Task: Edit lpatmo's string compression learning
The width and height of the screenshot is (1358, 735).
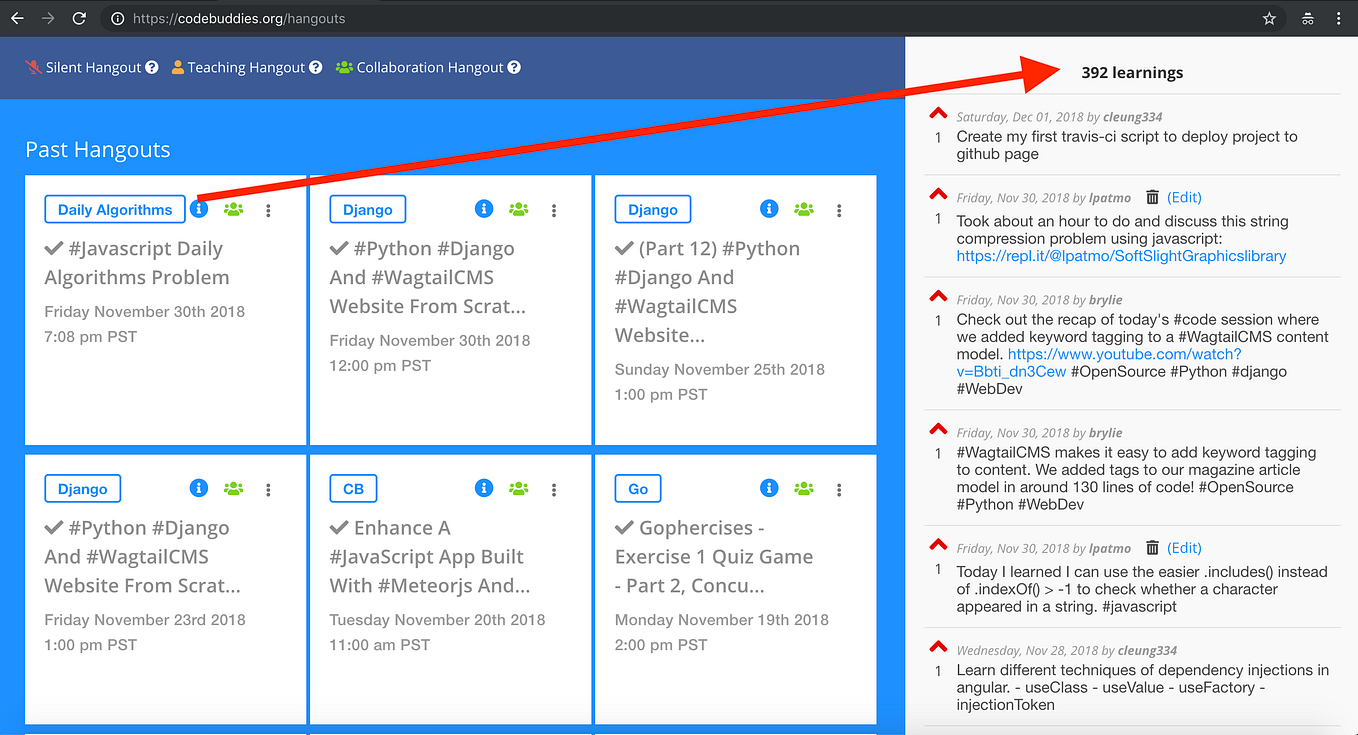Action: click(1184, 197)
